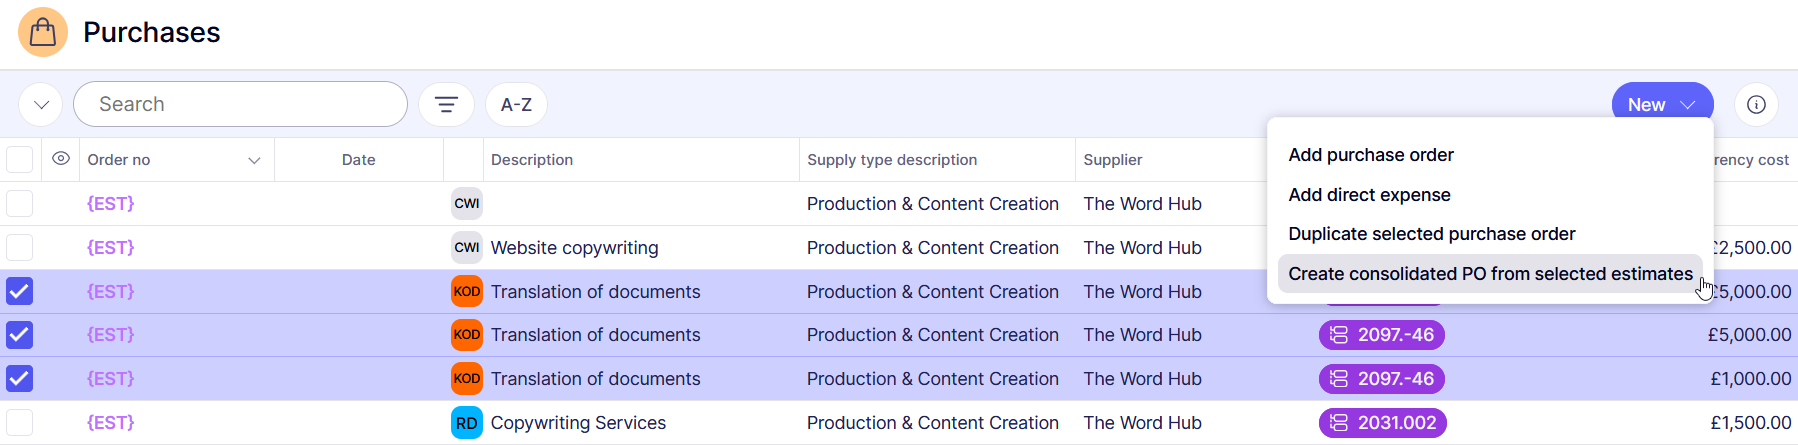Open {EST} link on Copywriting Services row

(x=110, y=423)
